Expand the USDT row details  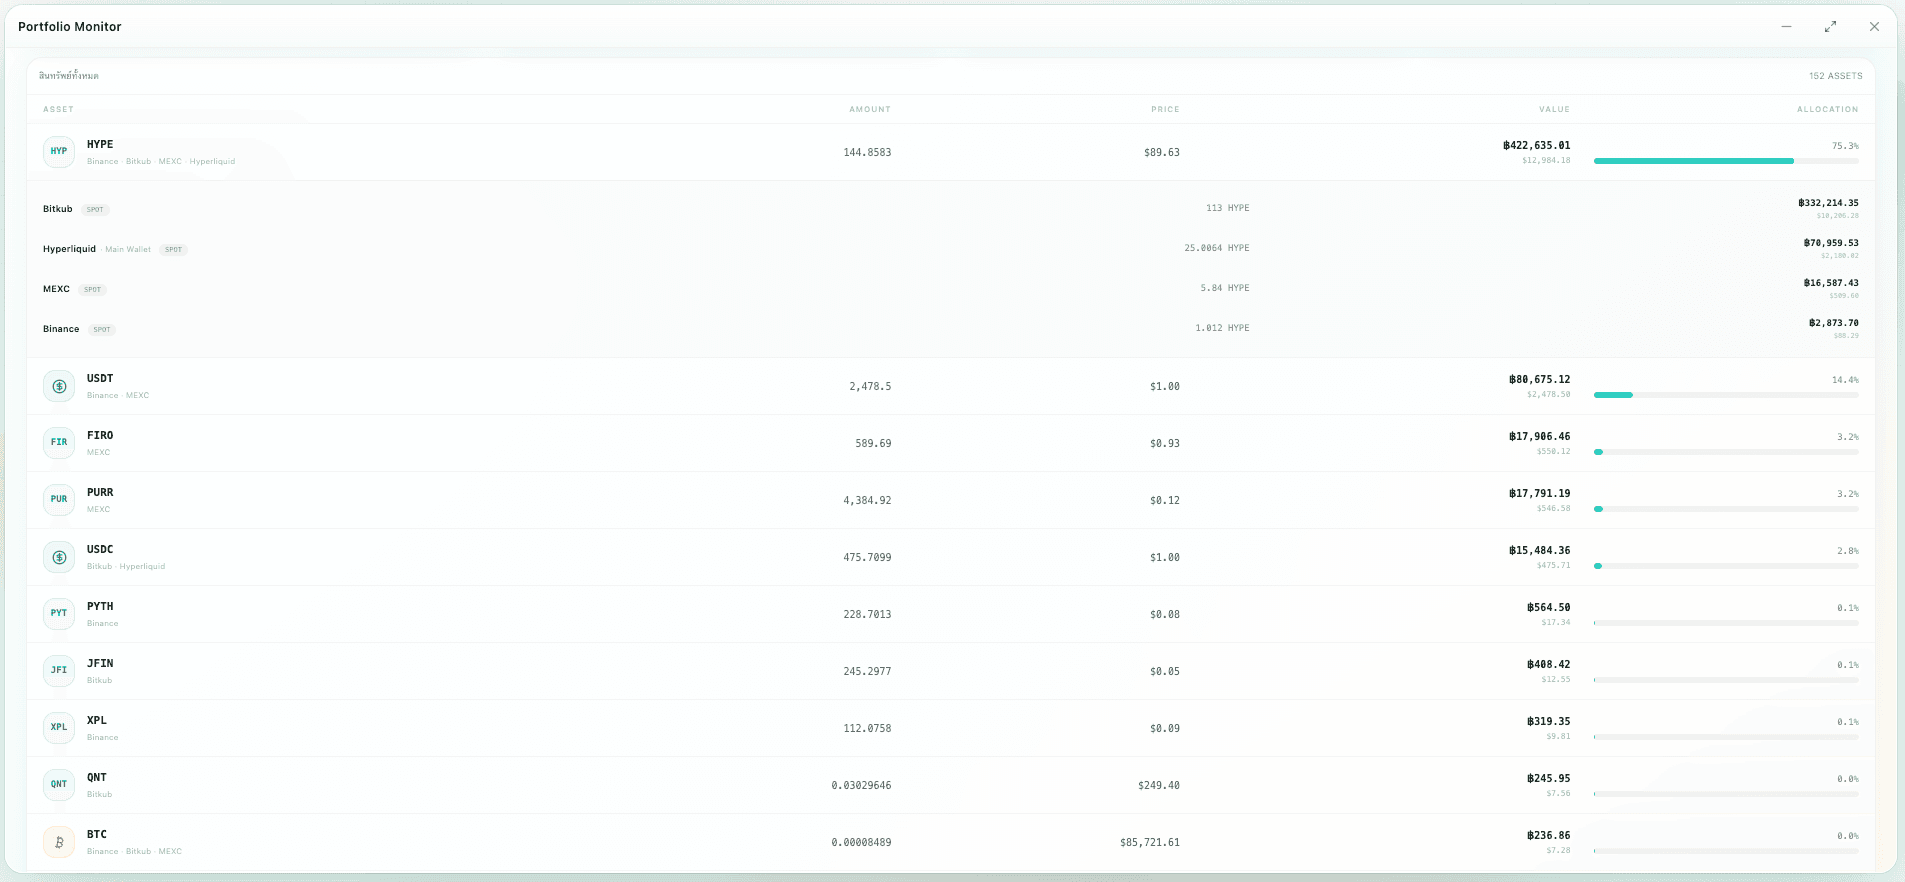951,386
